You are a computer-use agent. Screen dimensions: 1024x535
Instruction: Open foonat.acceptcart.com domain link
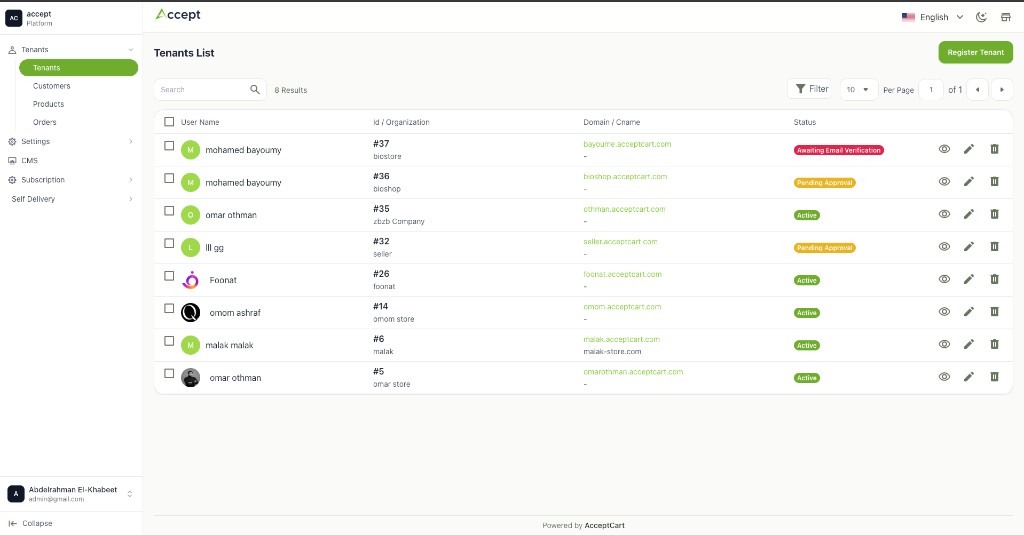pos(622,274)
